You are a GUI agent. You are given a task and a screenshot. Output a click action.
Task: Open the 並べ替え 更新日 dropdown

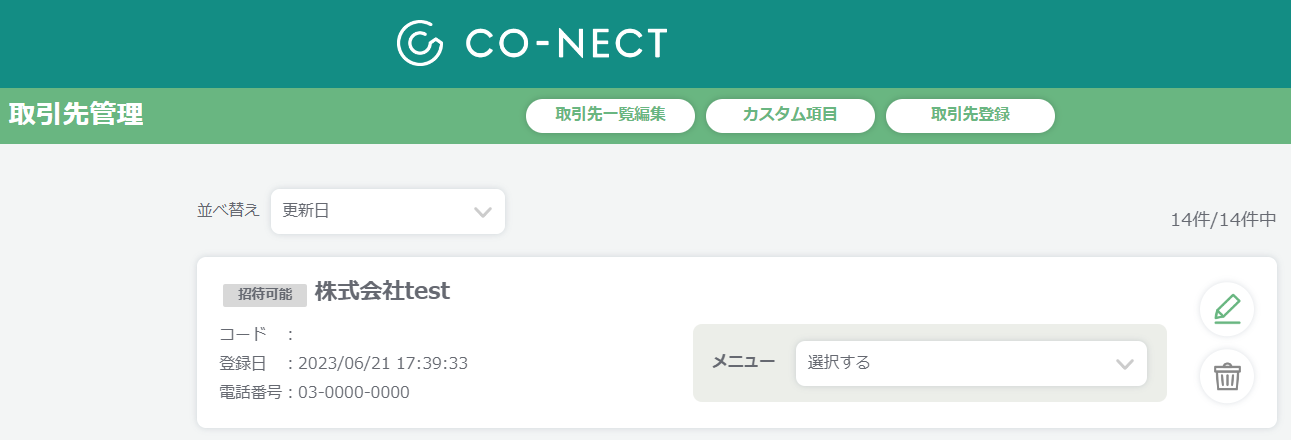[x=388, y=211]
